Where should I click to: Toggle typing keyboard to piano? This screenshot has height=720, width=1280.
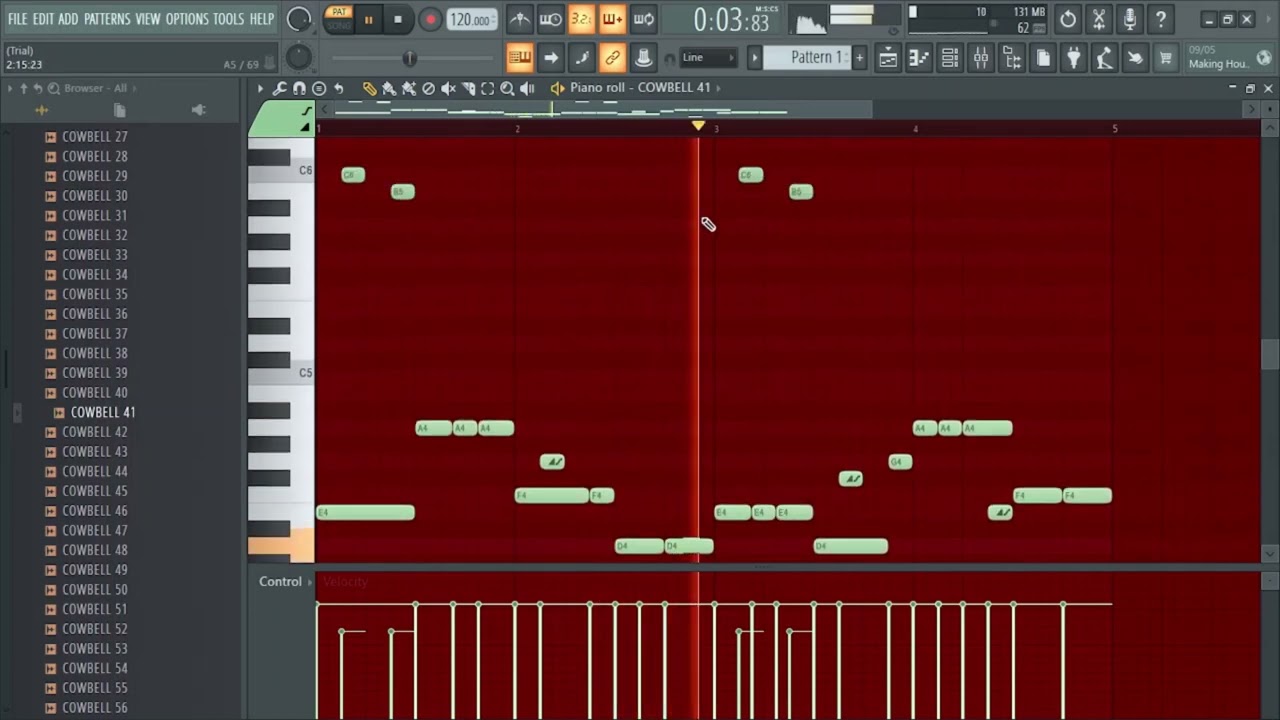520,58
